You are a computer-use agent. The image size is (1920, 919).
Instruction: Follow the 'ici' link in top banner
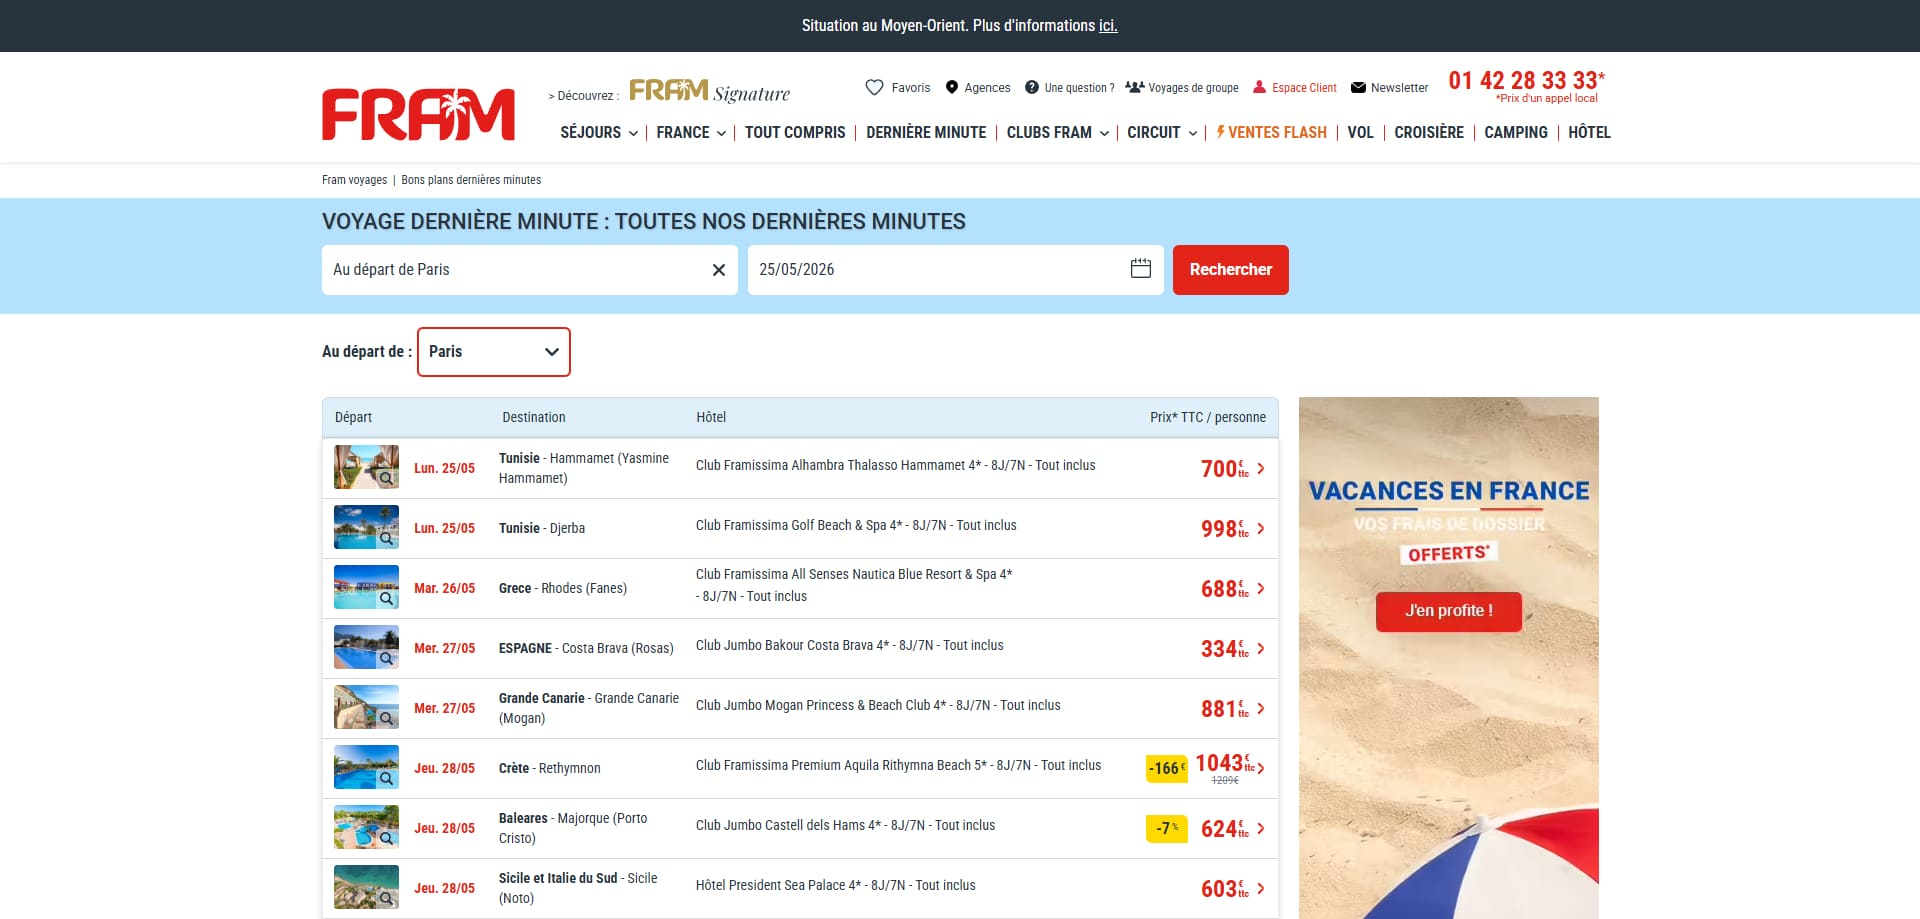1108,26
